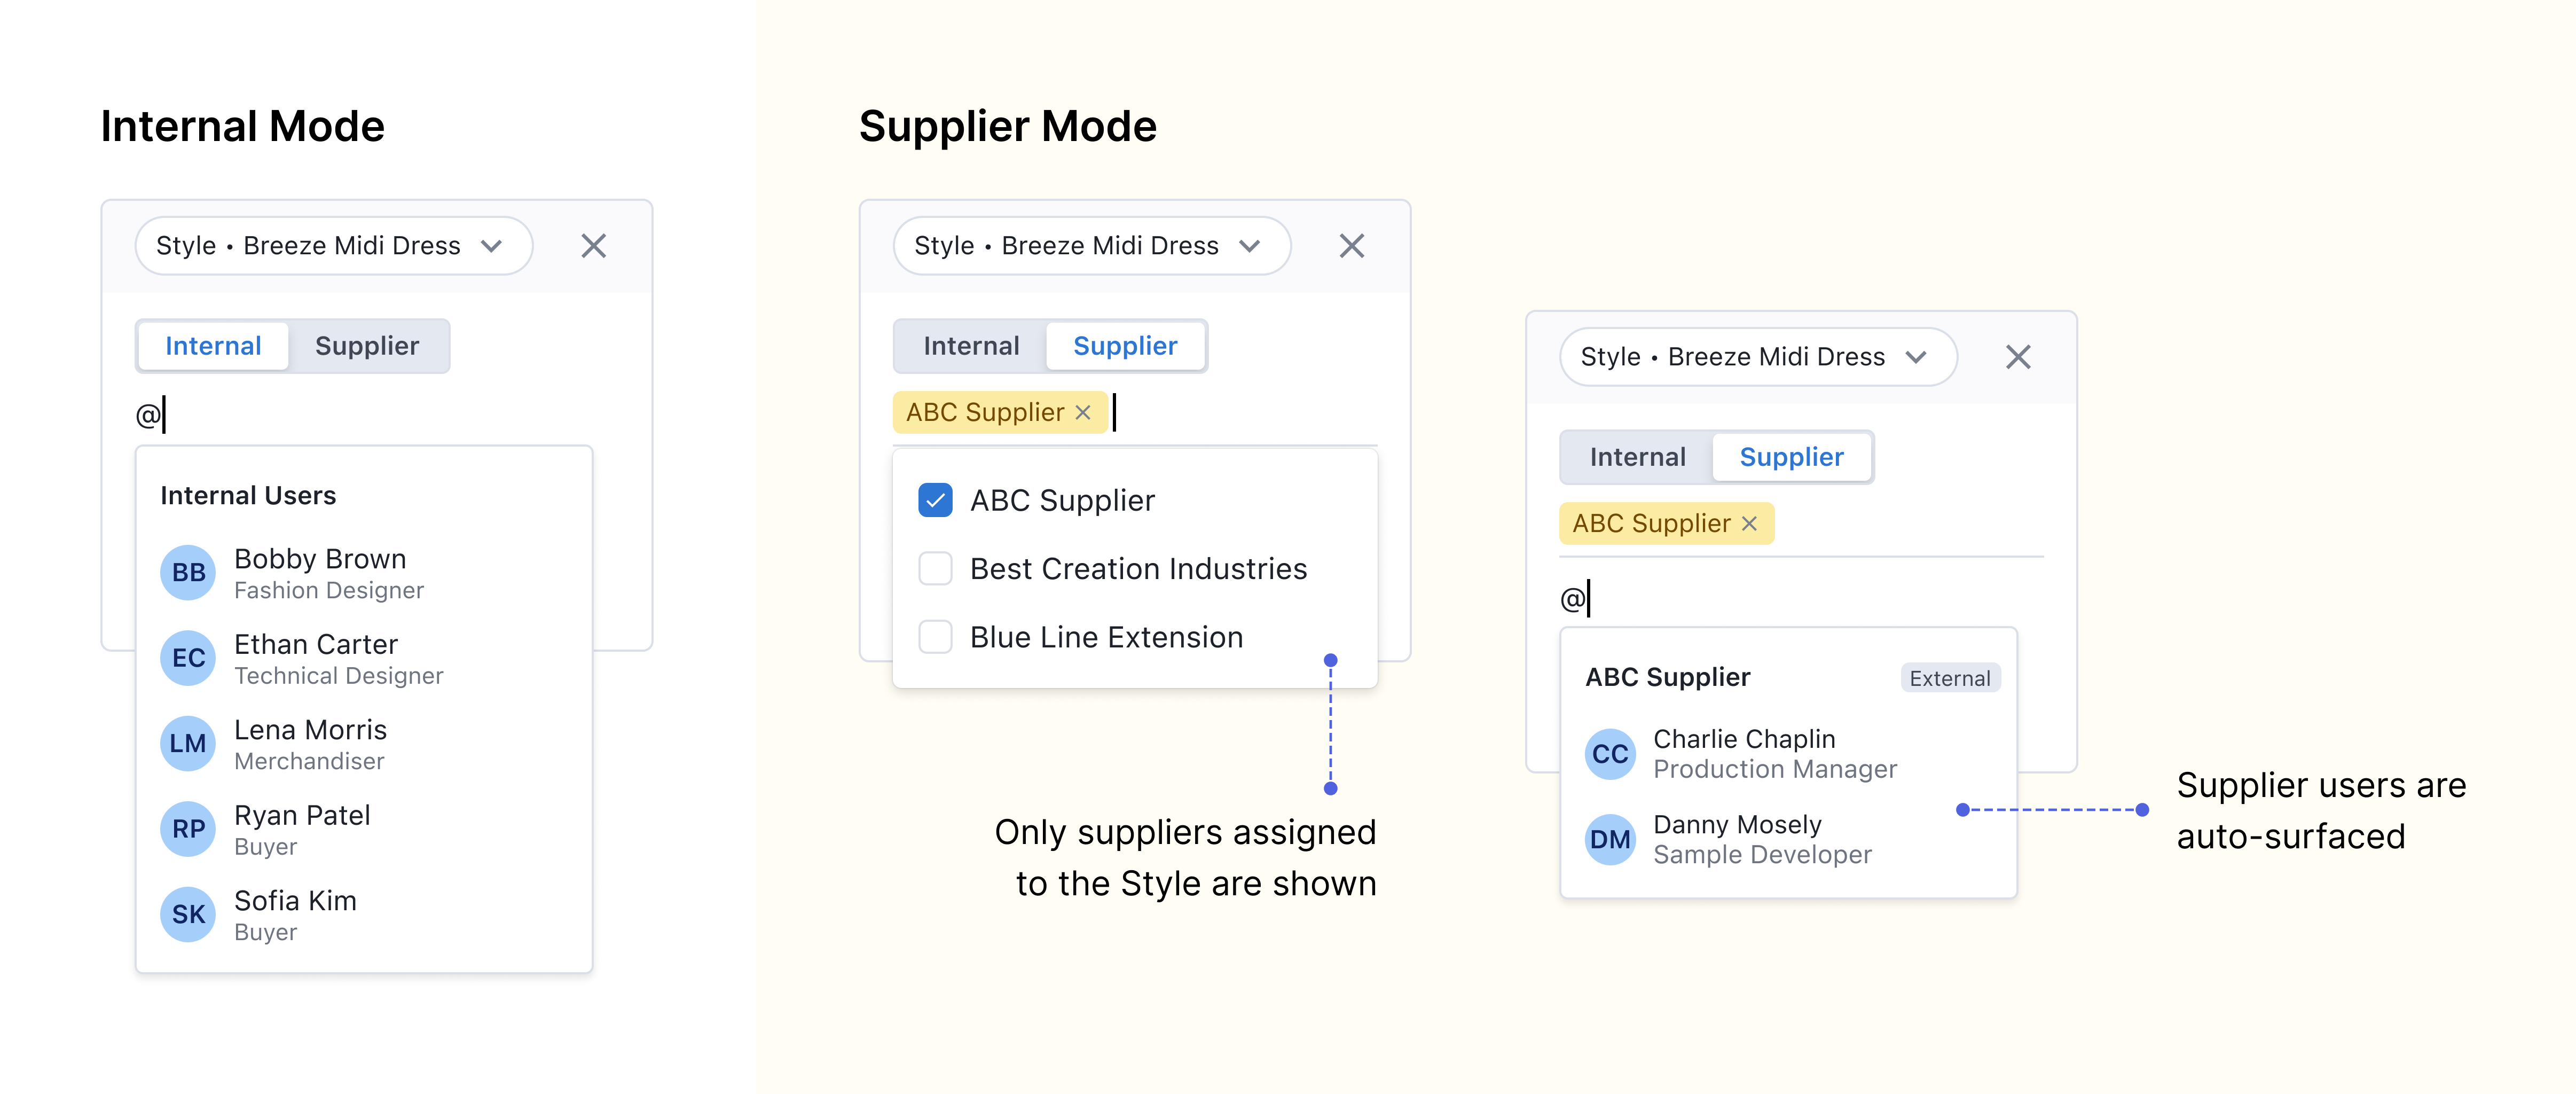Uncheck the ABC Supplier checkbox
Viewport: 2576px width, 1094px height.
(935, 500)
